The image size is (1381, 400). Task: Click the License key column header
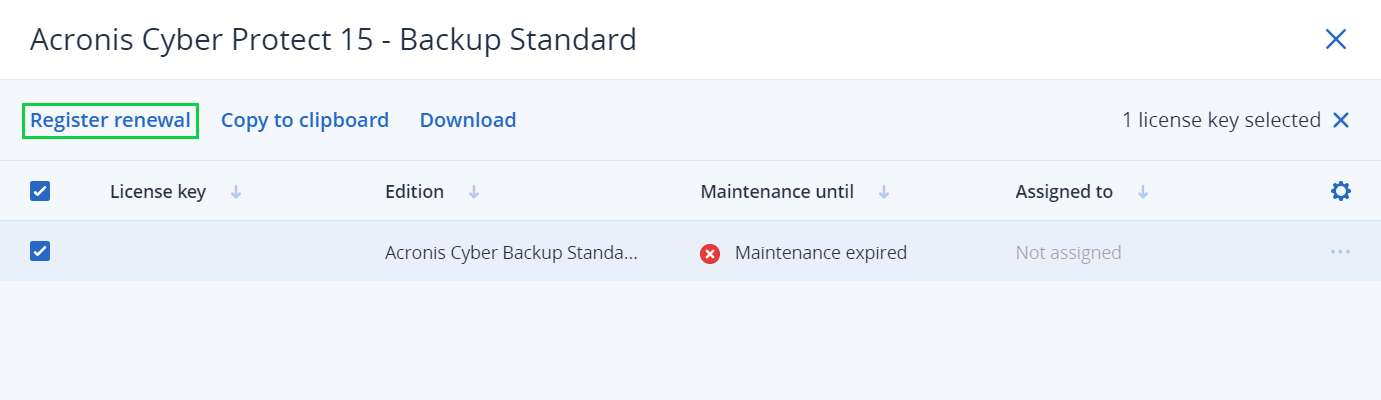point(158,192)
